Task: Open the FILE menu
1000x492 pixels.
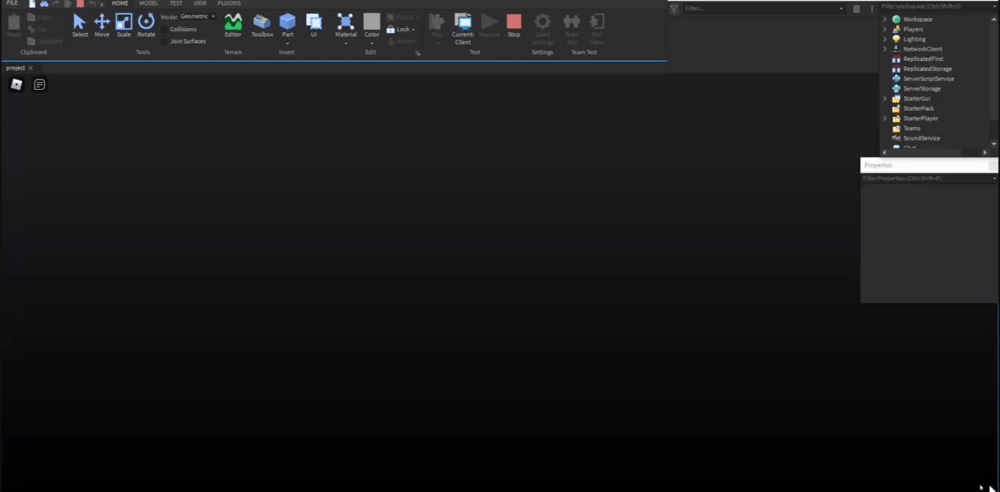Action: pyautogui.click(x=12, y=3)
